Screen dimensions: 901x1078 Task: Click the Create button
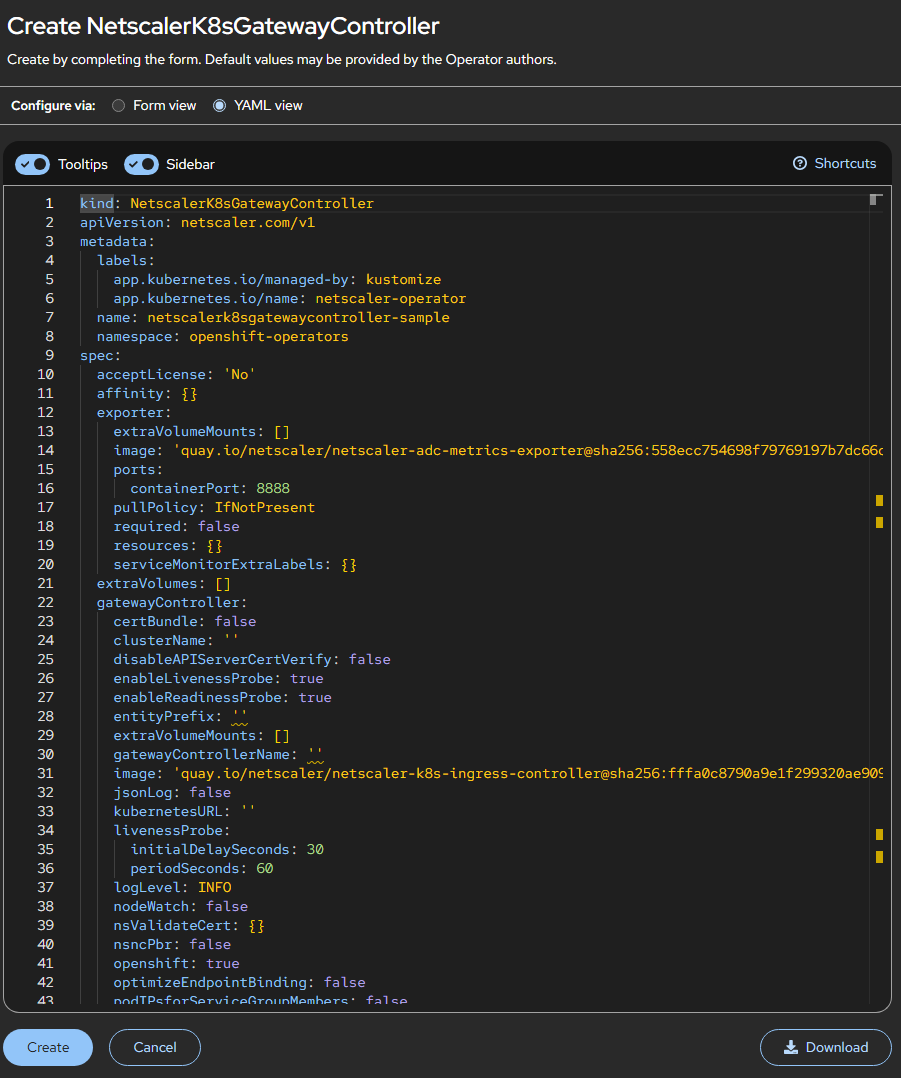47,1047
